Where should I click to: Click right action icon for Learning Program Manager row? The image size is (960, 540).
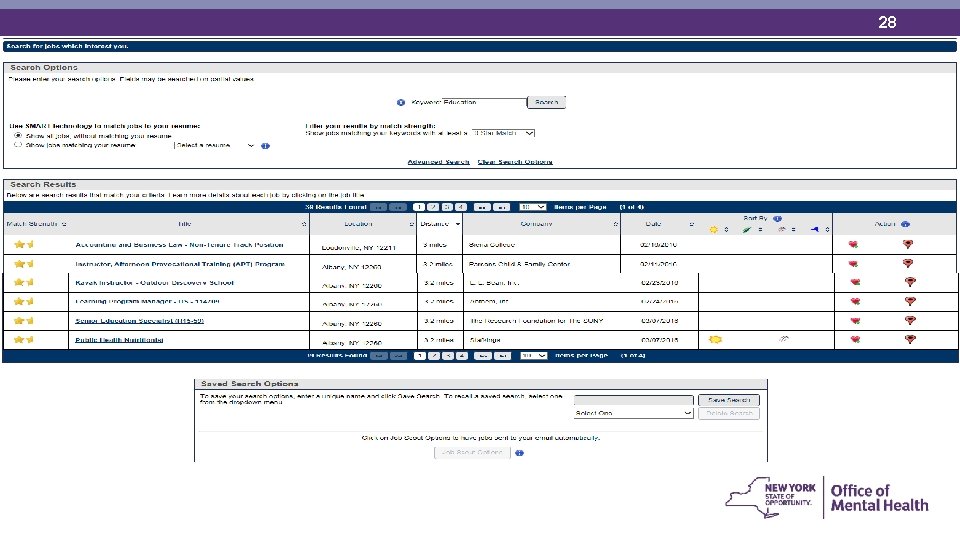coord(910,301)
